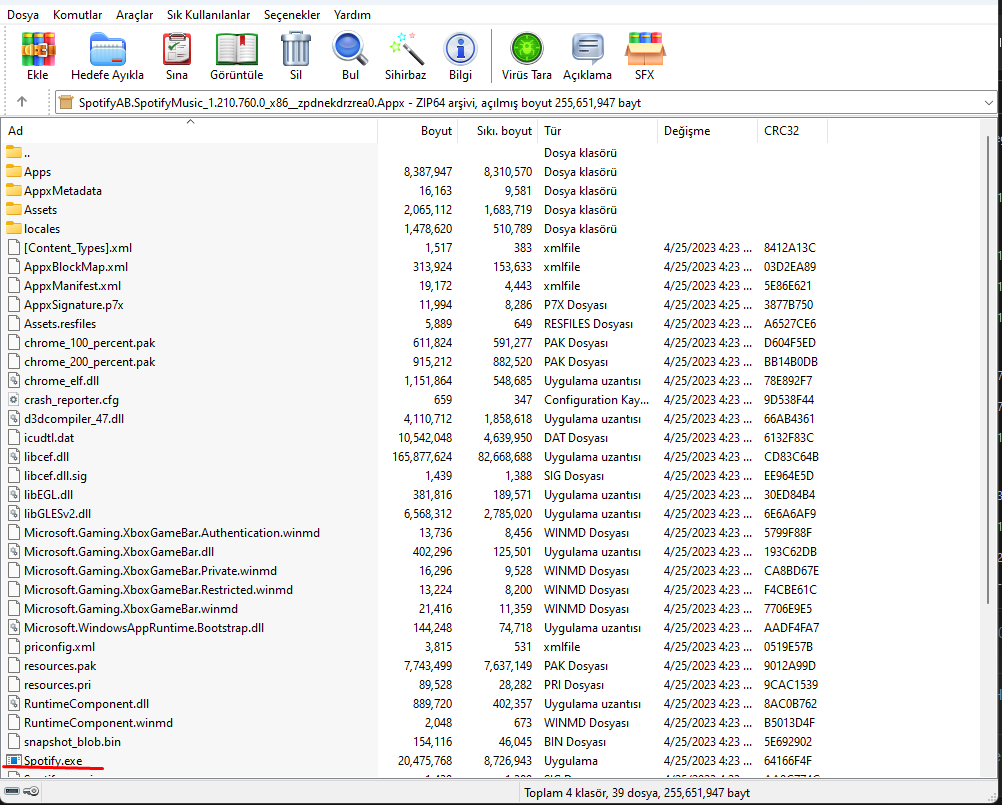The width and height of the screenshot is (1002, 805).
Task: Select the icudtl.dat file name
Action: pos(49,438)
